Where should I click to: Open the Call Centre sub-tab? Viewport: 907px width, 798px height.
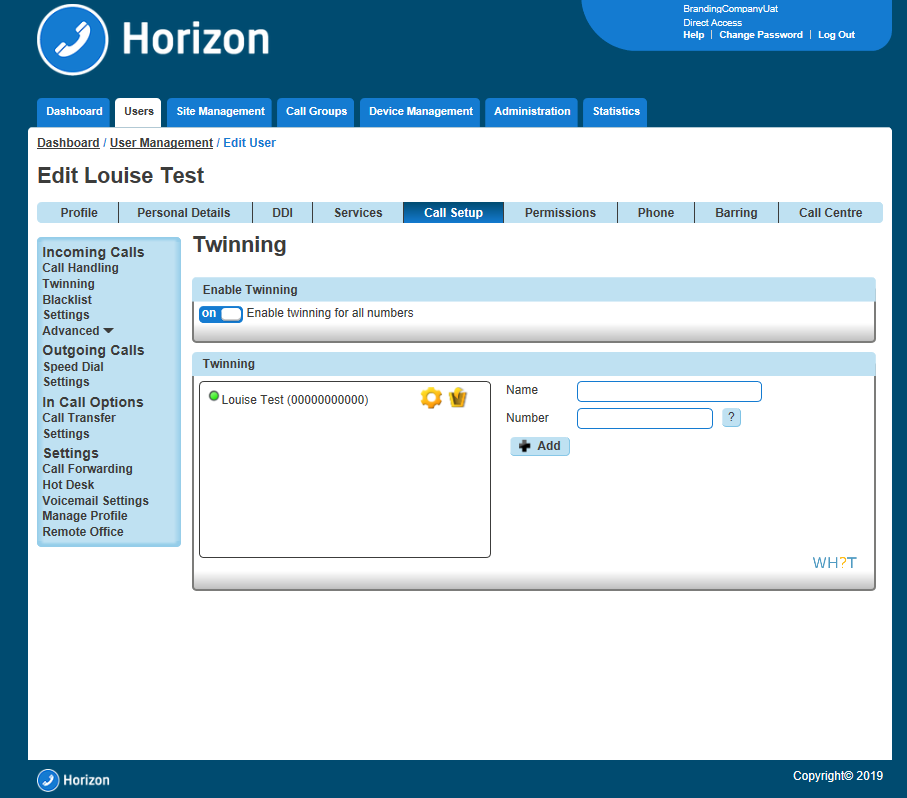click(x=830, y=213)
